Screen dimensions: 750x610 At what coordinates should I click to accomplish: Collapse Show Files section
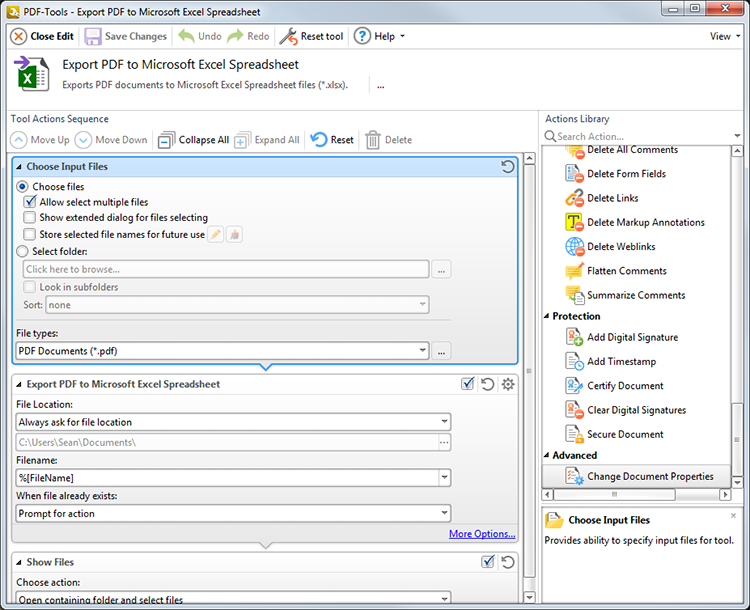(x=19, y=563)
